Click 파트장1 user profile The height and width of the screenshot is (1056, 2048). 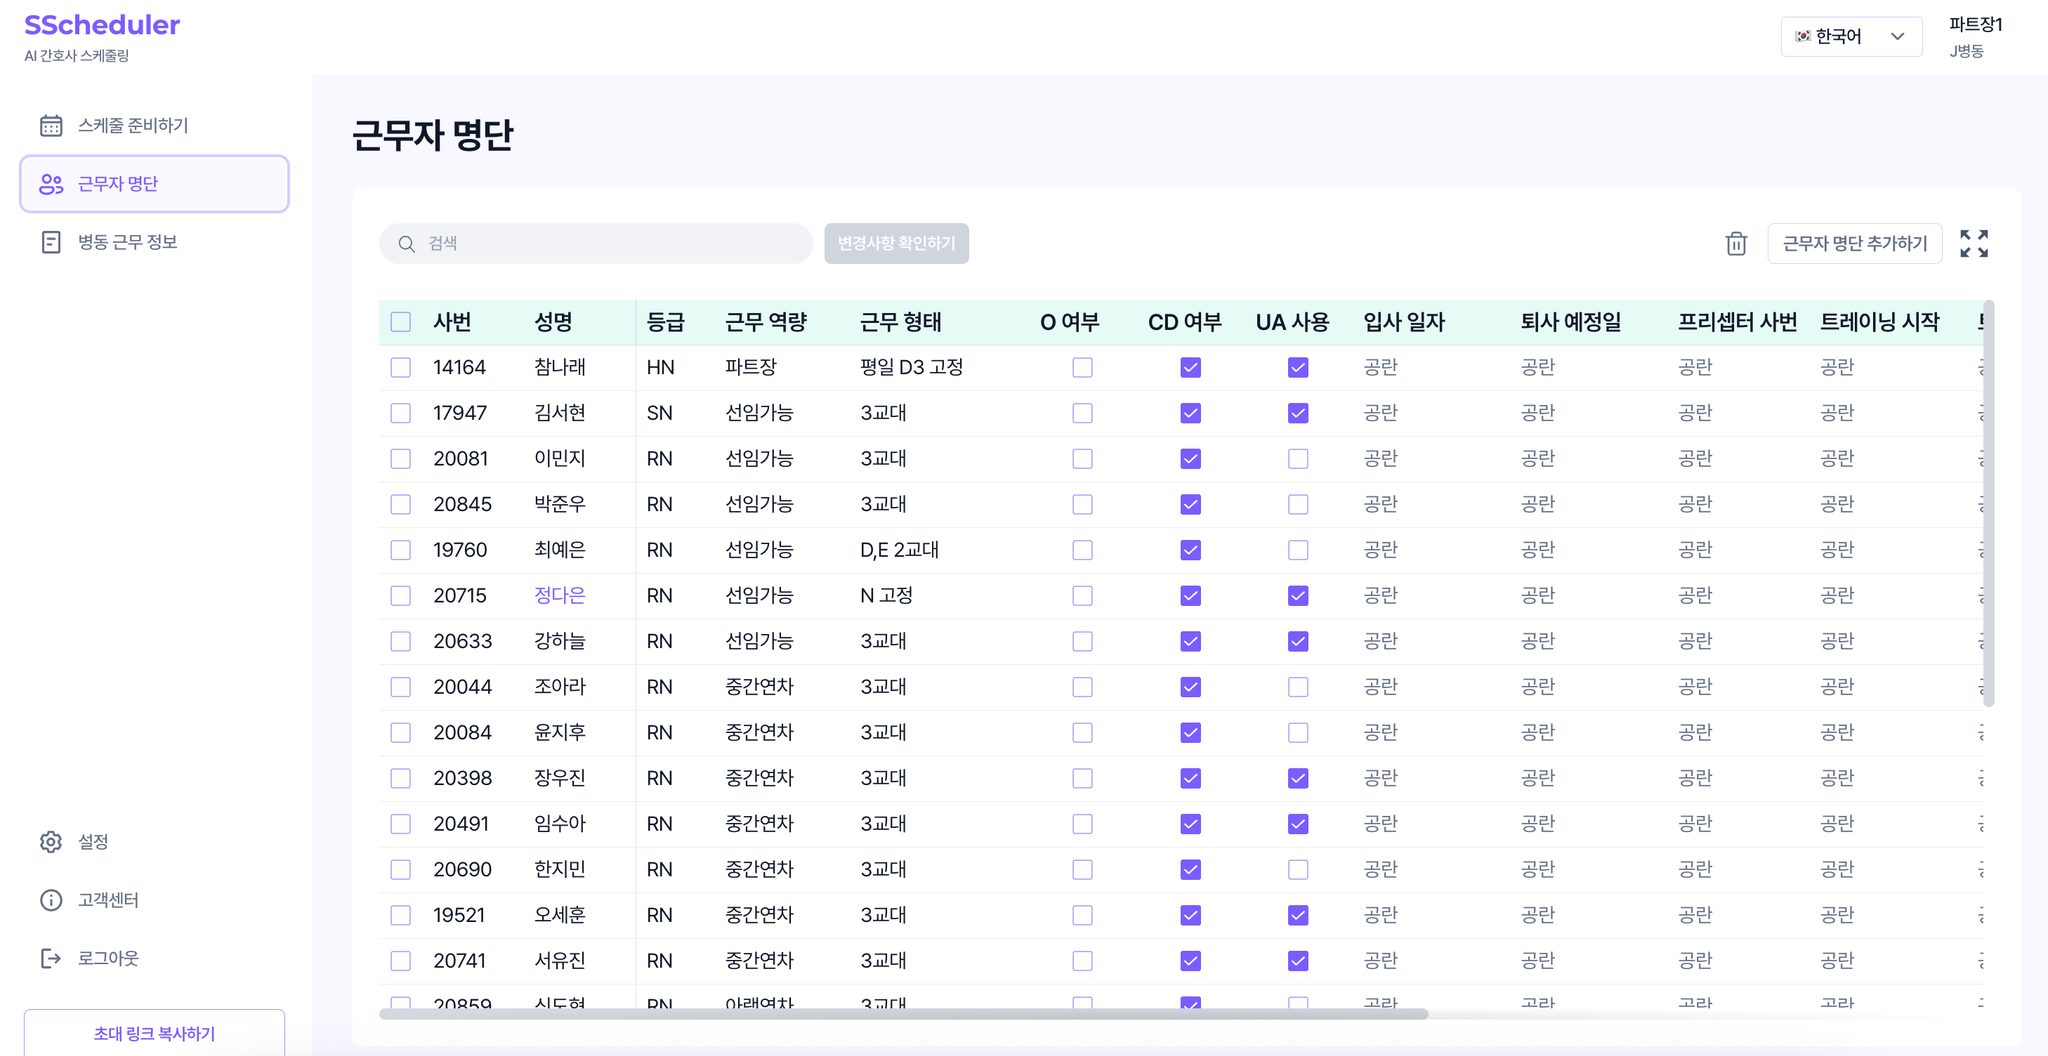[1976, 36]
